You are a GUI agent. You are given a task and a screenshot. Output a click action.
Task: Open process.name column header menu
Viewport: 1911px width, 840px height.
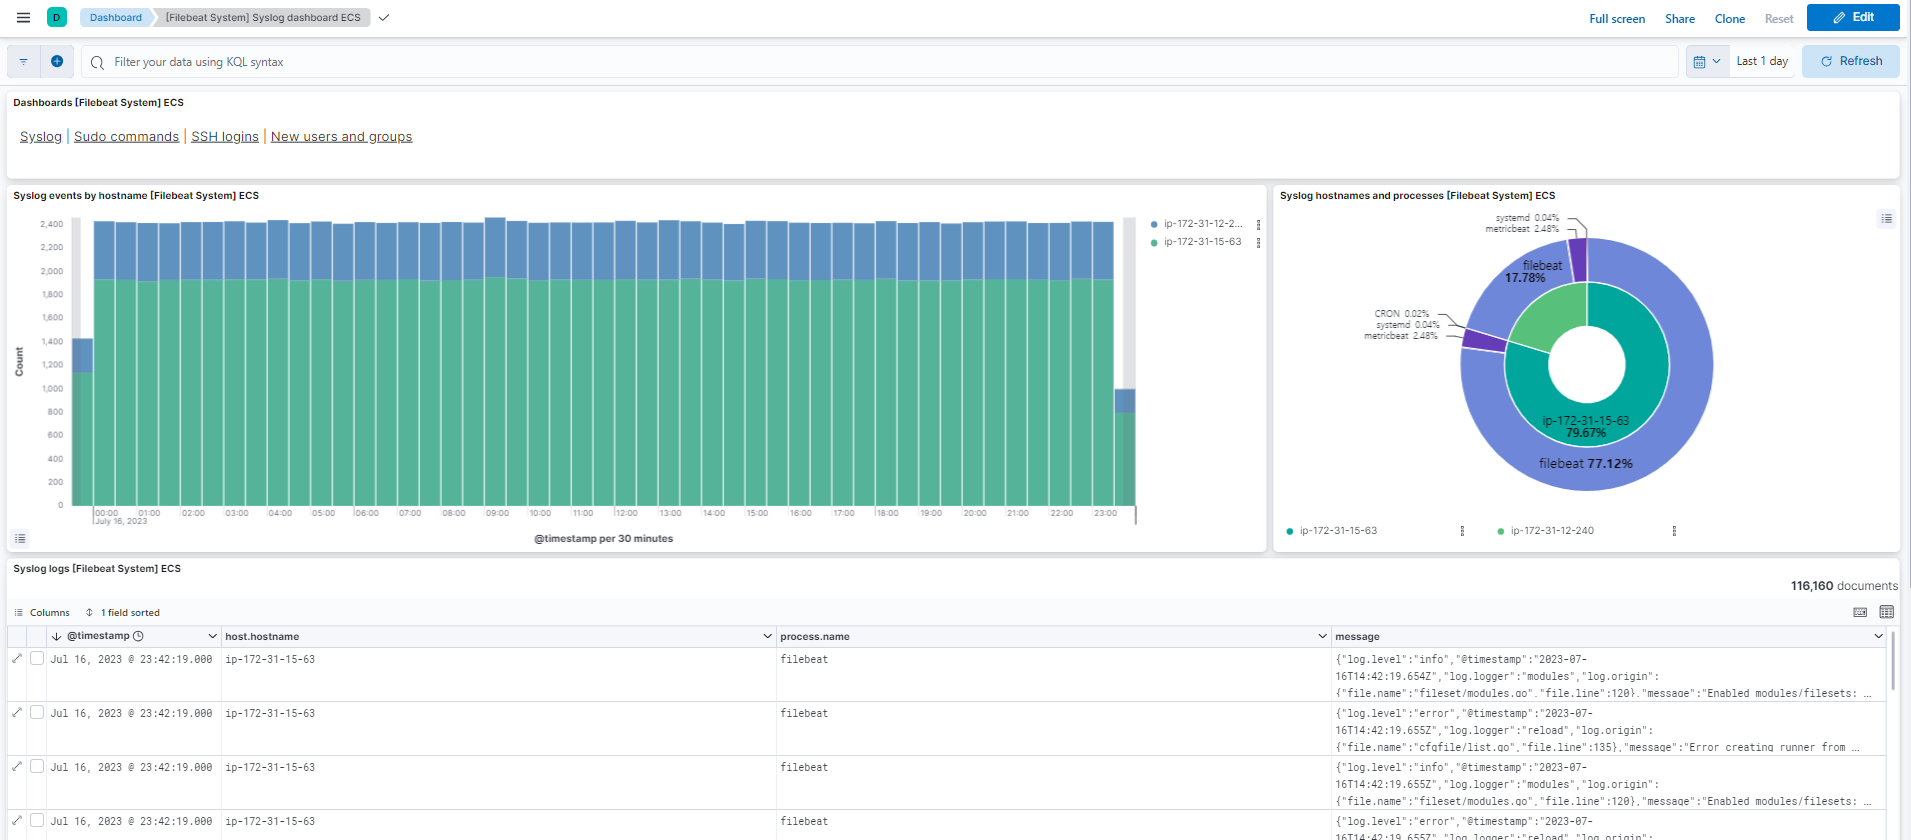(1322, 636)
